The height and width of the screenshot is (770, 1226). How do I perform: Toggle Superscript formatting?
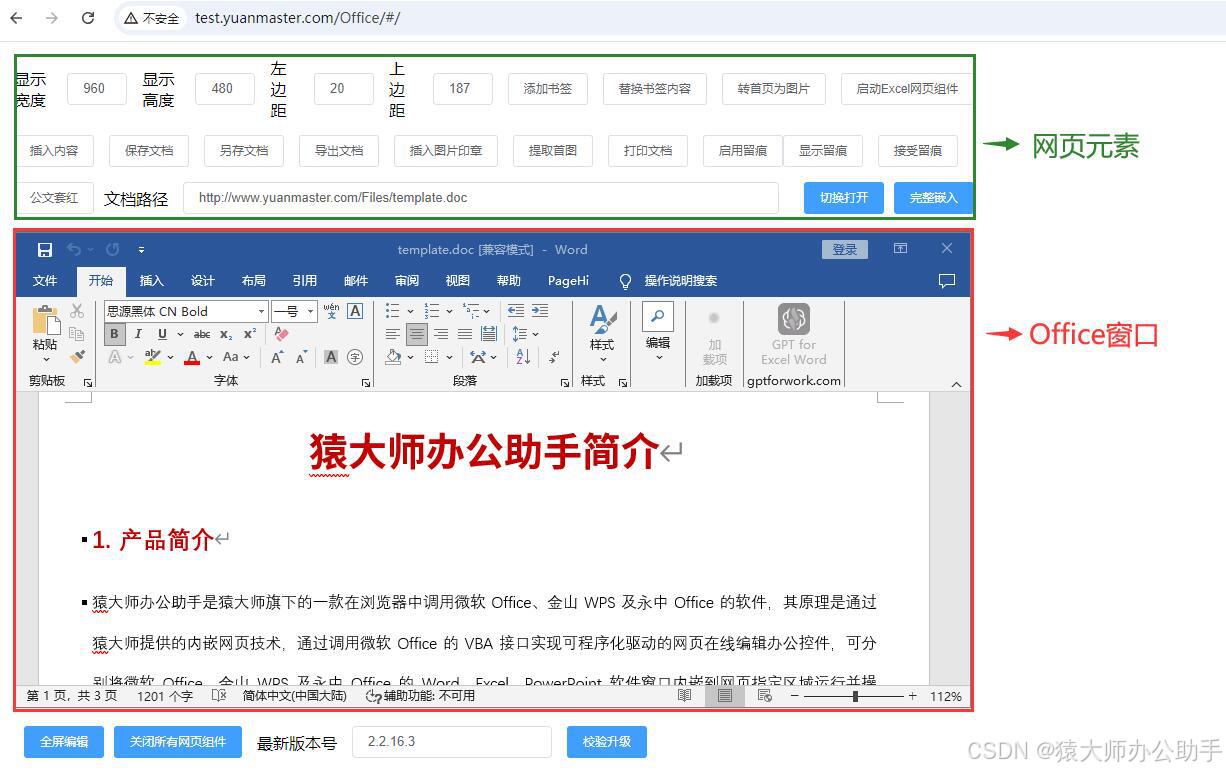click(x=250, y=334)
